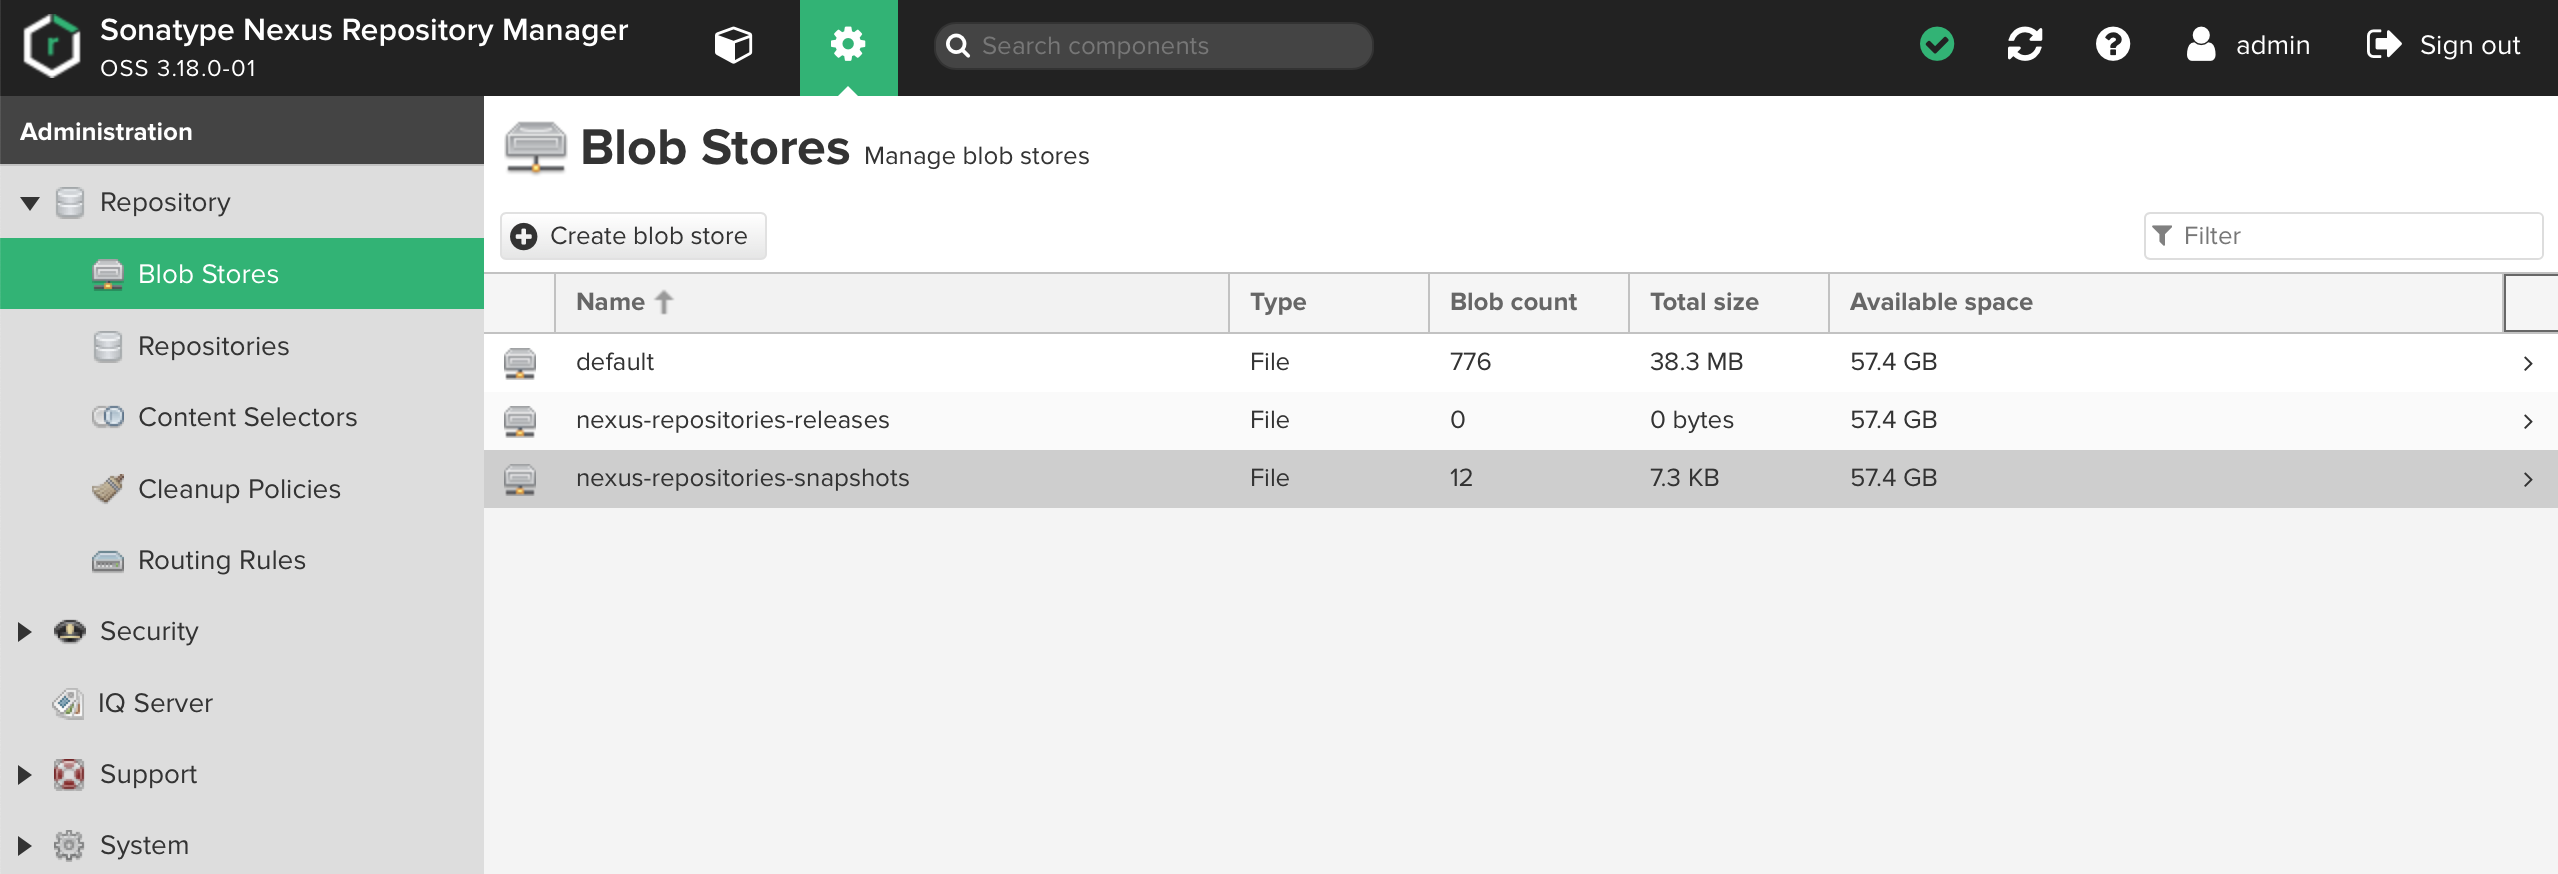Sort by the Type column header
This screenshot has height=874, width=2558.
point(1329,302)
